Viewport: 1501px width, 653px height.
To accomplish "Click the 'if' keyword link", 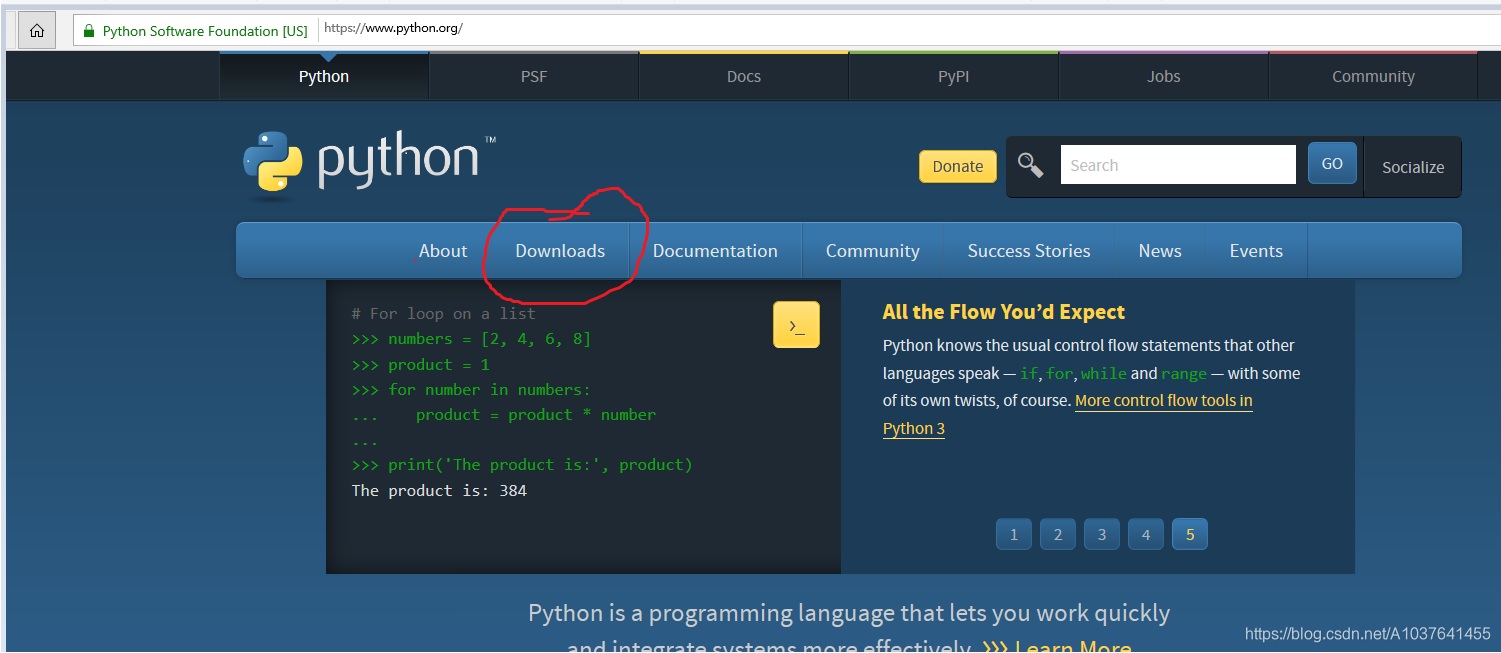I will point(1028,374).
